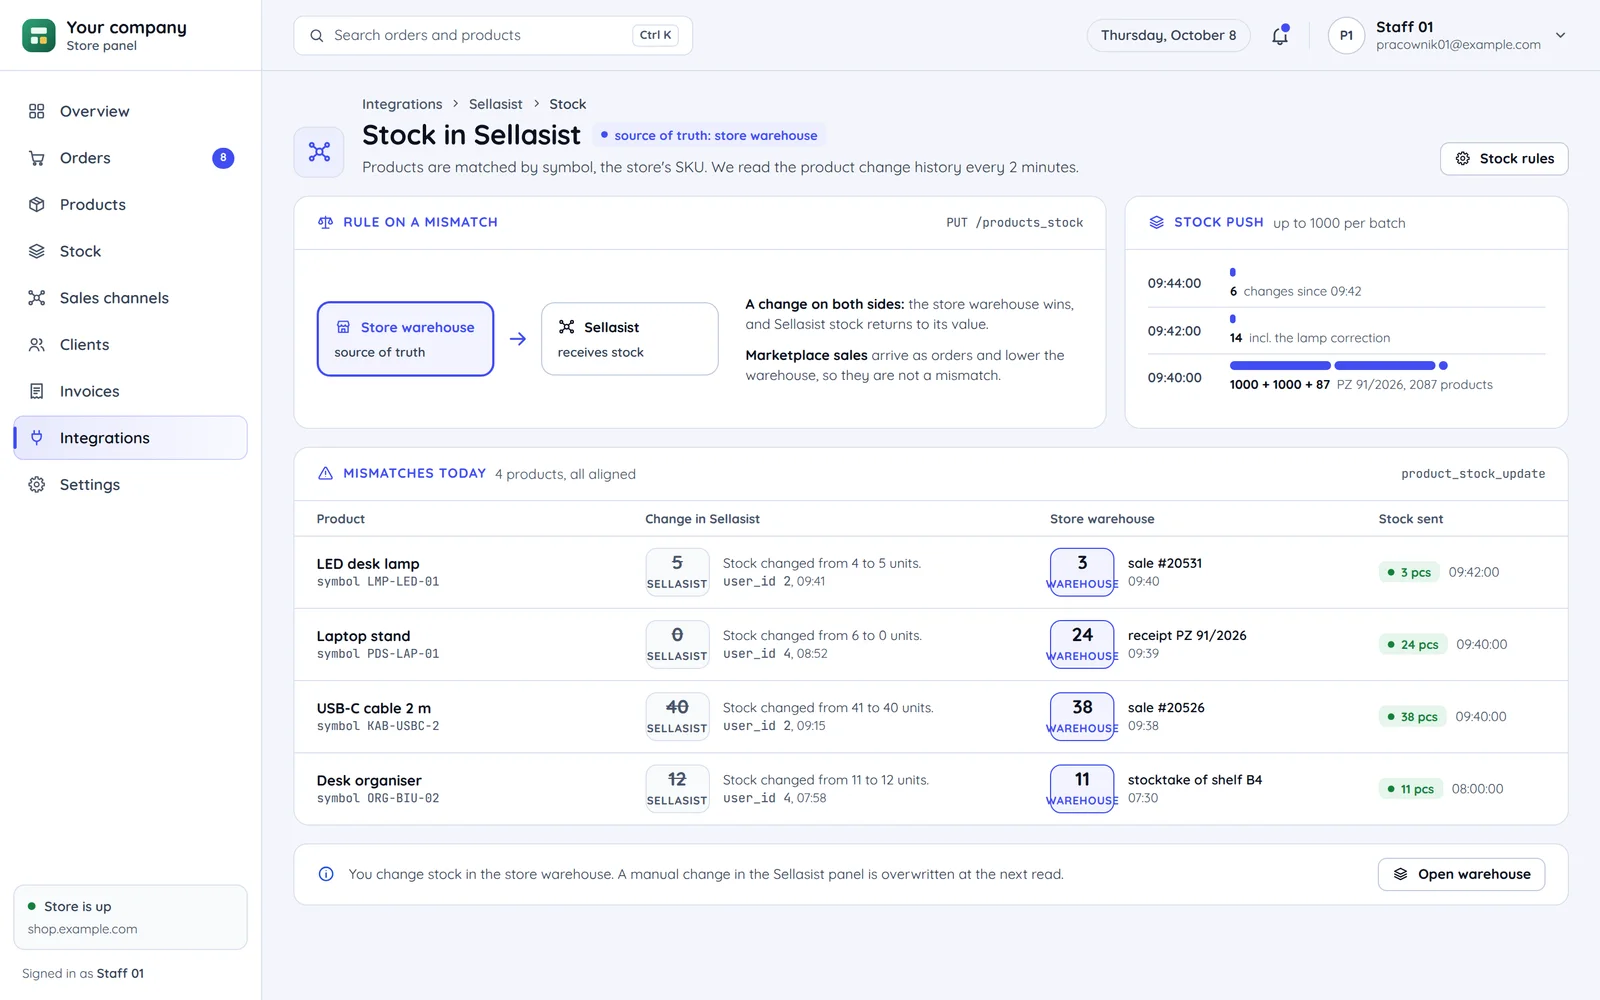Click the layers icon next to Stock Push
Image resolution: width=1600 pixels, height=1000 pixels.
[1156, 222]
